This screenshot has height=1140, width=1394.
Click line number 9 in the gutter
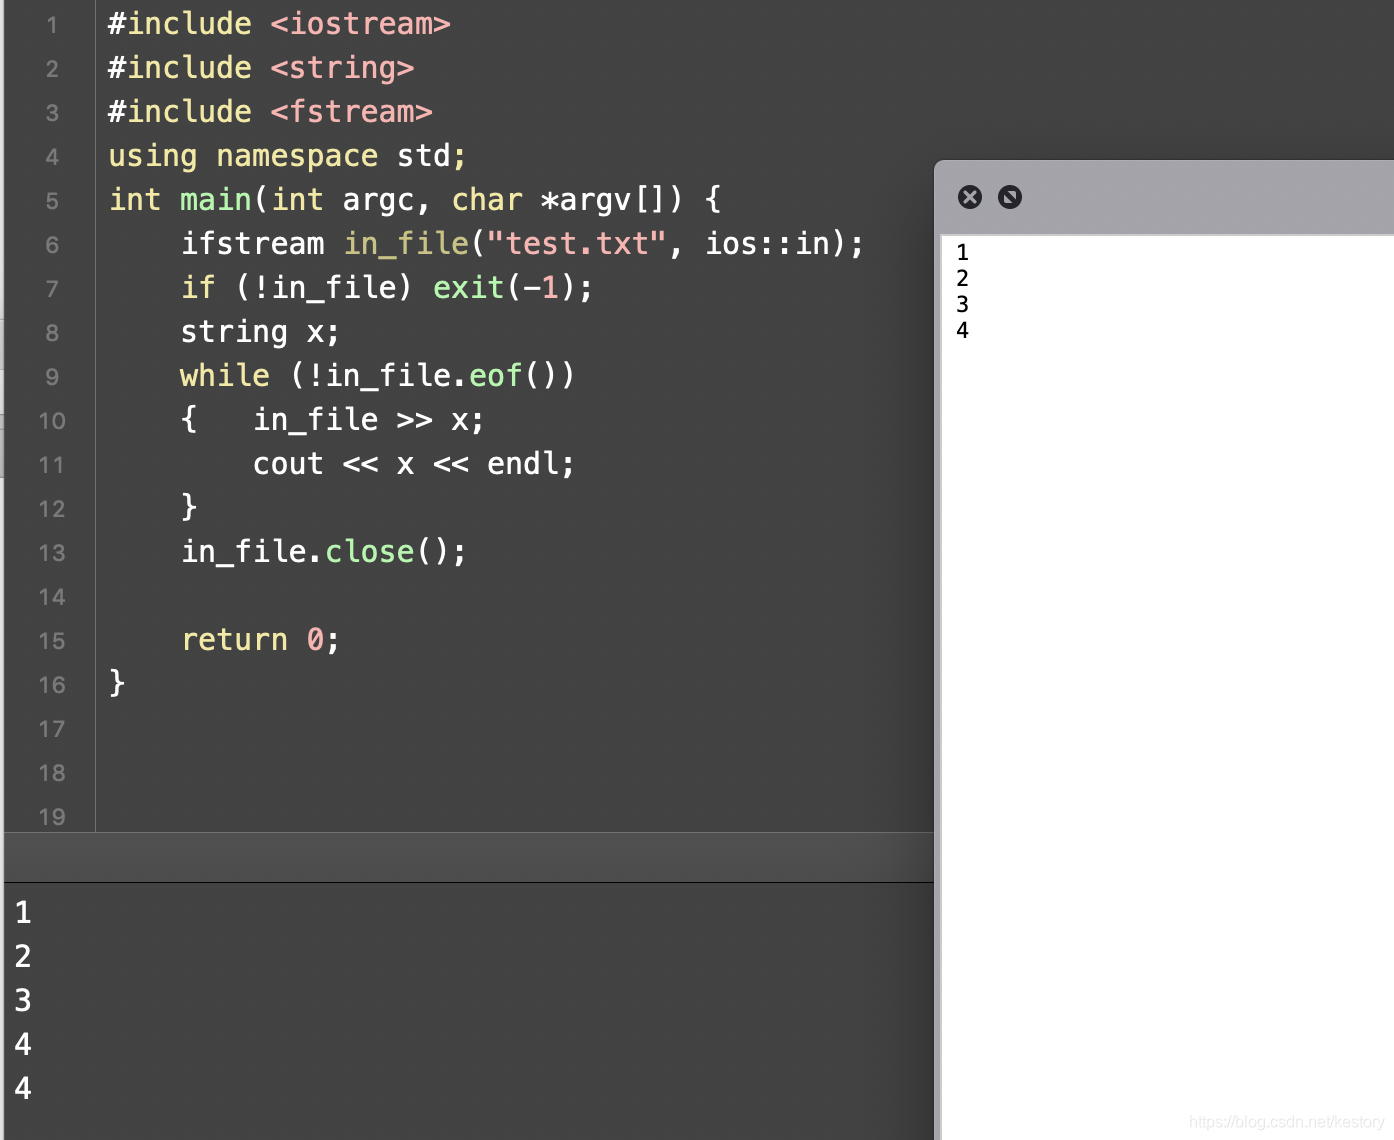(x=52, y=377)
